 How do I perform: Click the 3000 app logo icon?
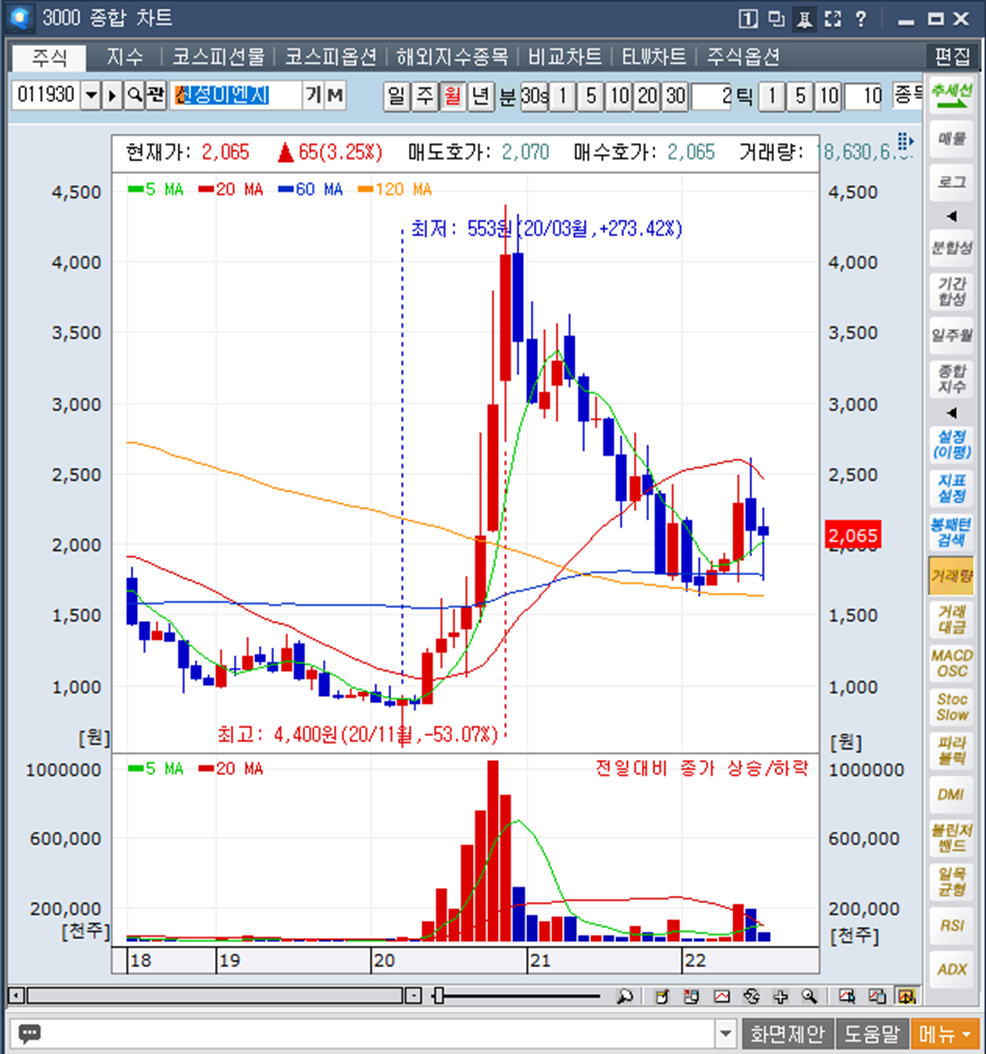tap(20, 18)
